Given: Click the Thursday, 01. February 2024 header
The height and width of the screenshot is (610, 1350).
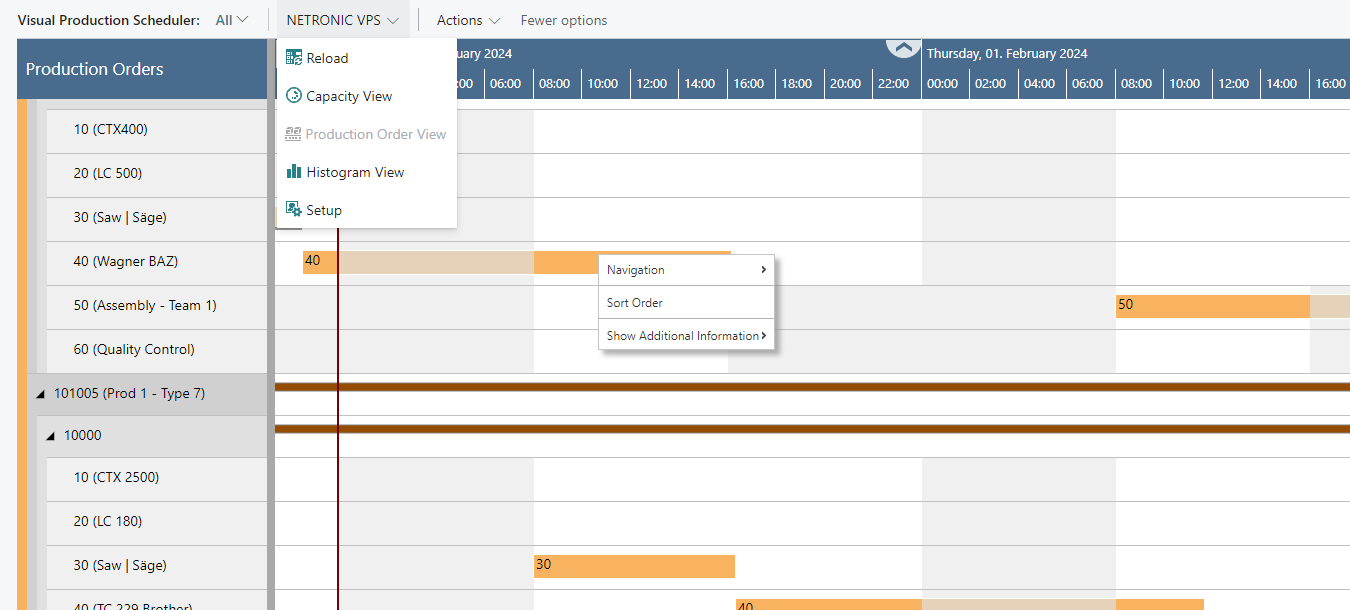Looking at the screenshot, I should coord(1007,53).
